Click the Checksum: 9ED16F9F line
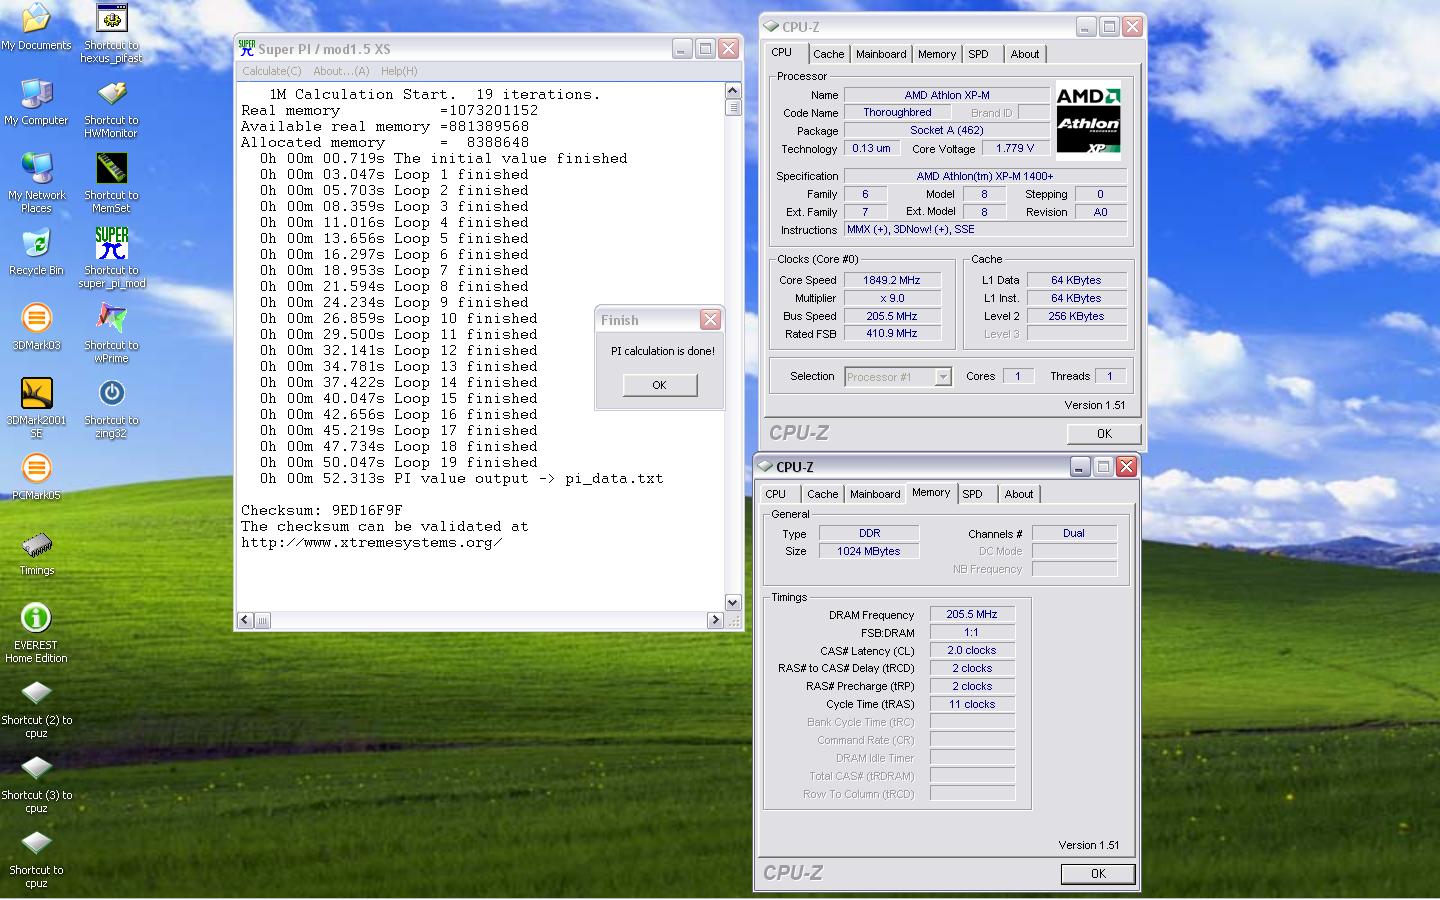The height and width of the screenshot is (900, 1440). 322,510
